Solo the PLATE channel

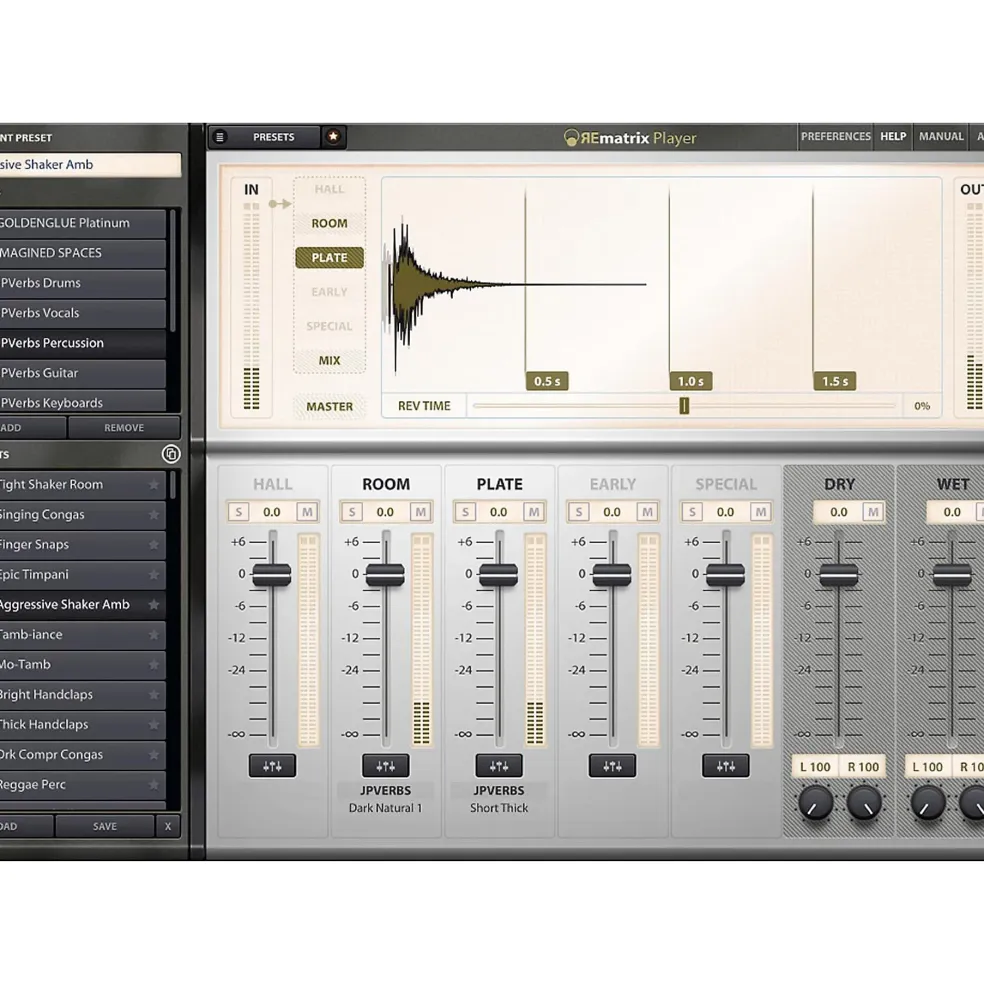tap(465, 512)
